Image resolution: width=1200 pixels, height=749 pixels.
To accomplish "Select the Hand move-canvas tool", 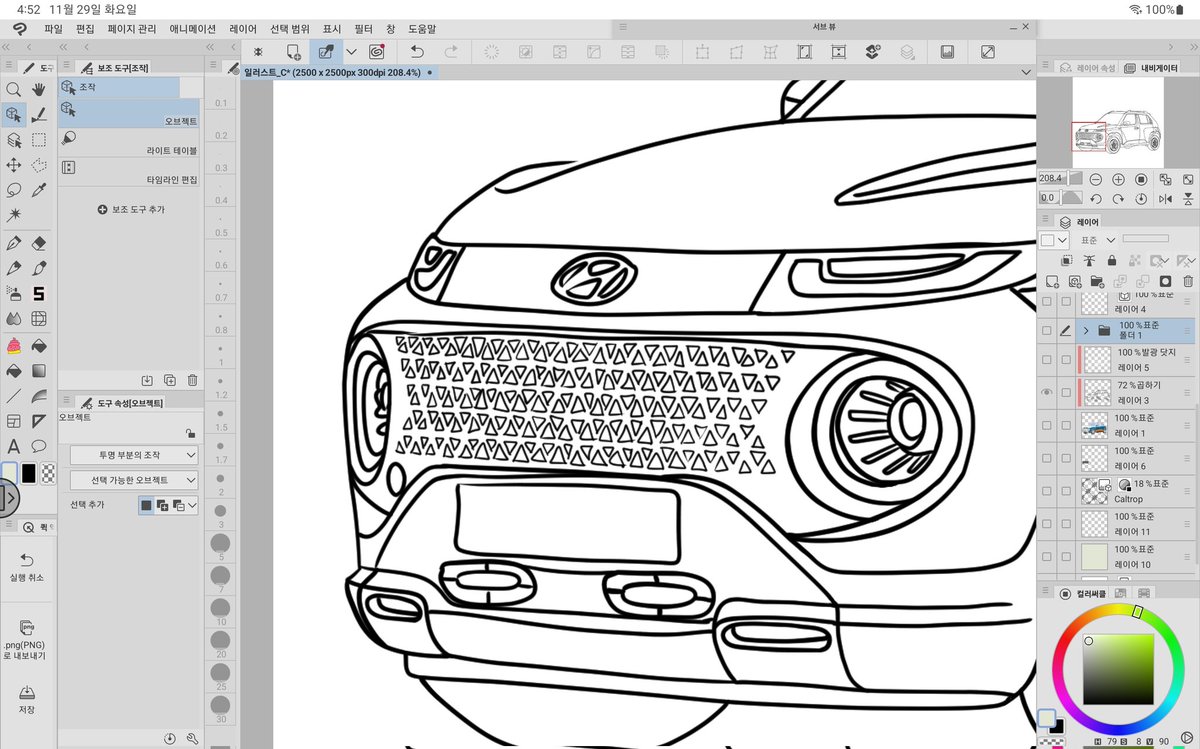I will point(39,89).
